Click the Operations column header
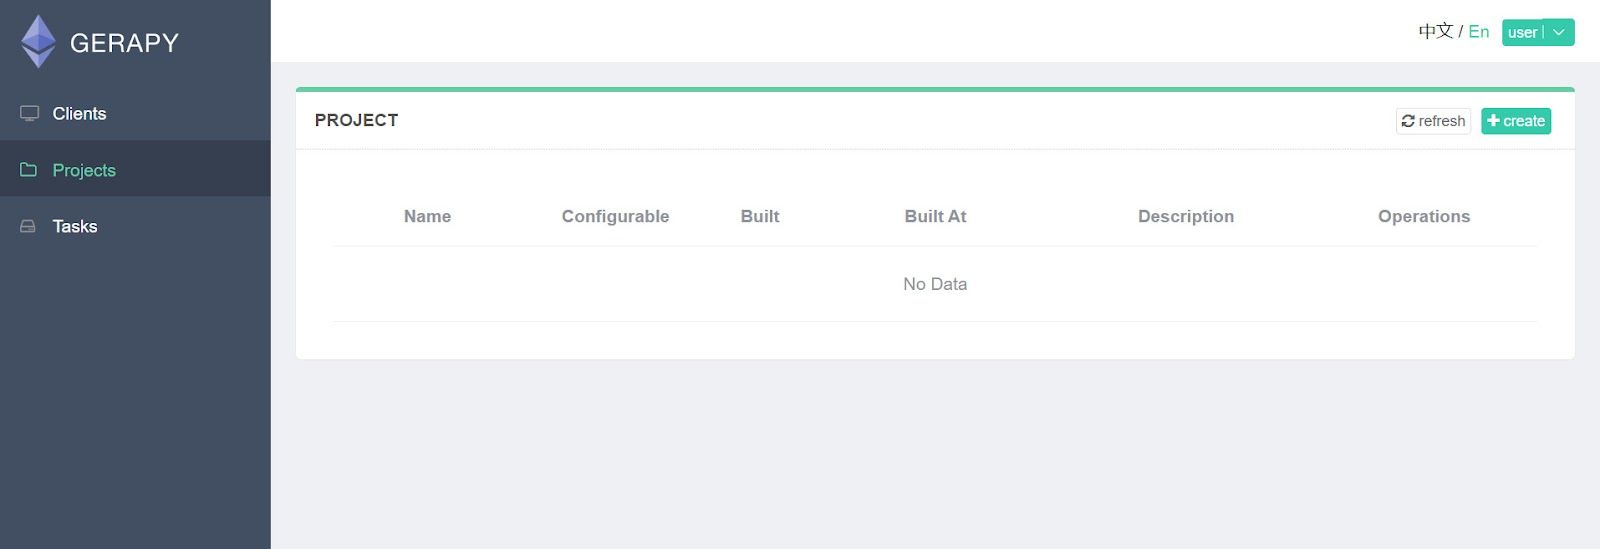Screen dimensions: 1600x549 click(1424, 216)
